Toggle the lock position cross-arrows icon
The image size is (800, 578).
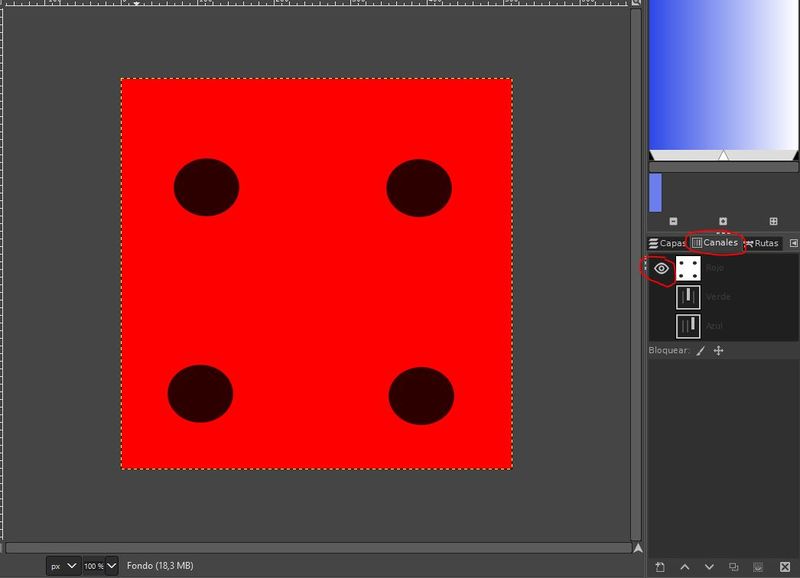point(718,350)
